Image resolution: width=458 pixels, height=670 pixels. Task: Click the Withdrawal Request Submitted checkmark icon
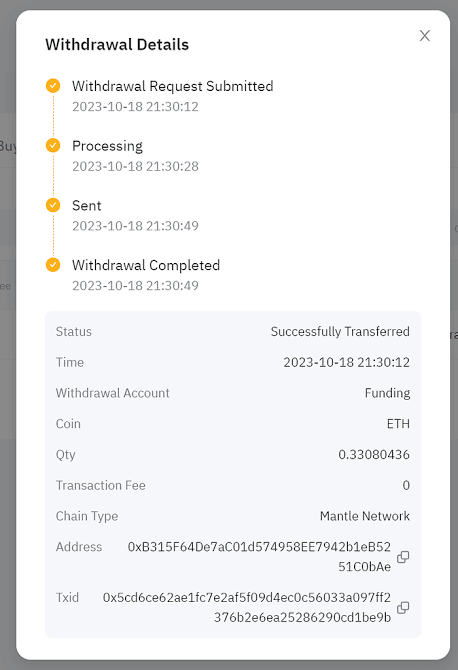point(53,85)
